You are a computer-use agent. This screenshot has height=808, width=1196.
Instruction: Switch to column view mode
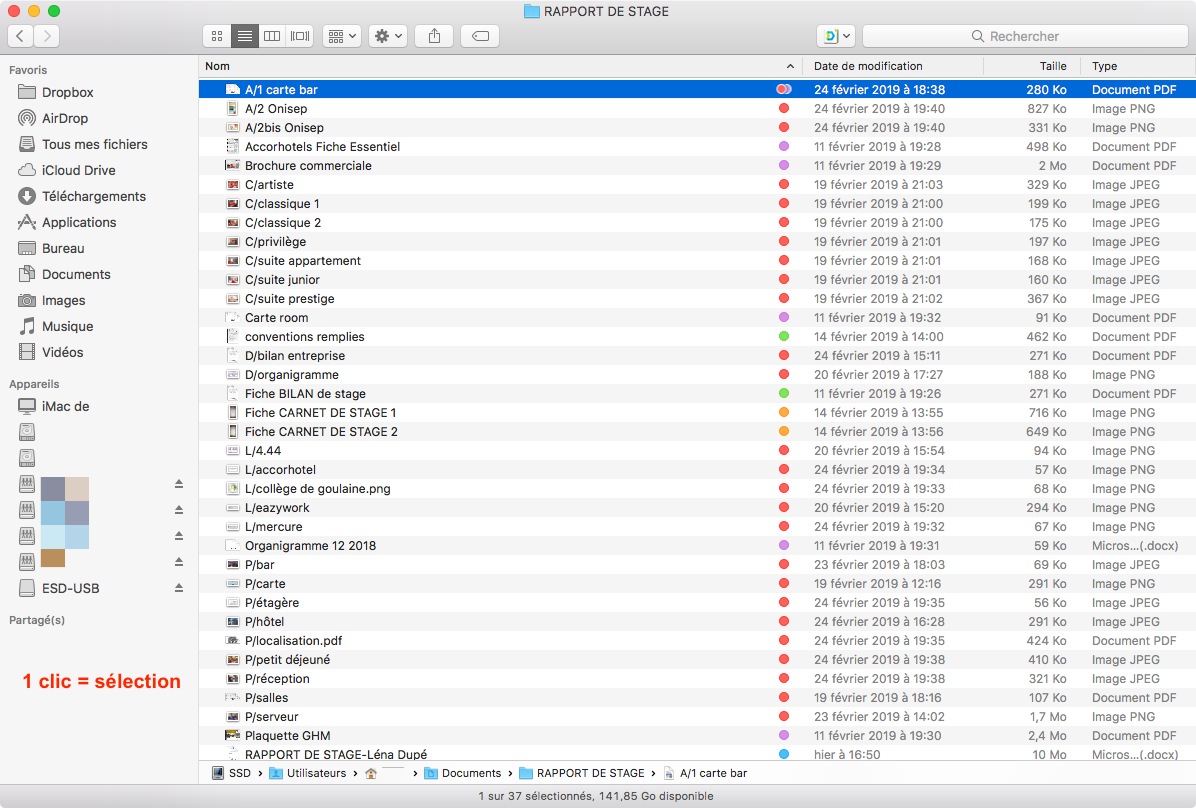[x=271, y=36]
